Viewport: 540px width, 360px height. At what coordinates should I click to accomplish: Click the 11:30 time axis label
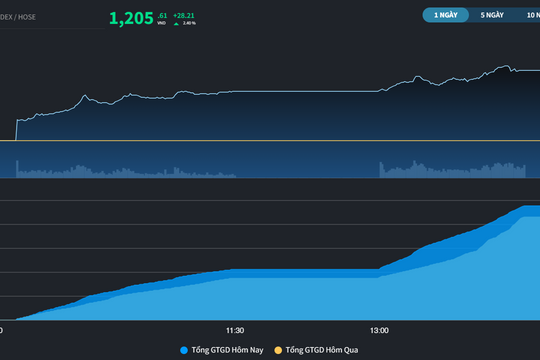click(x=235, y=331)
